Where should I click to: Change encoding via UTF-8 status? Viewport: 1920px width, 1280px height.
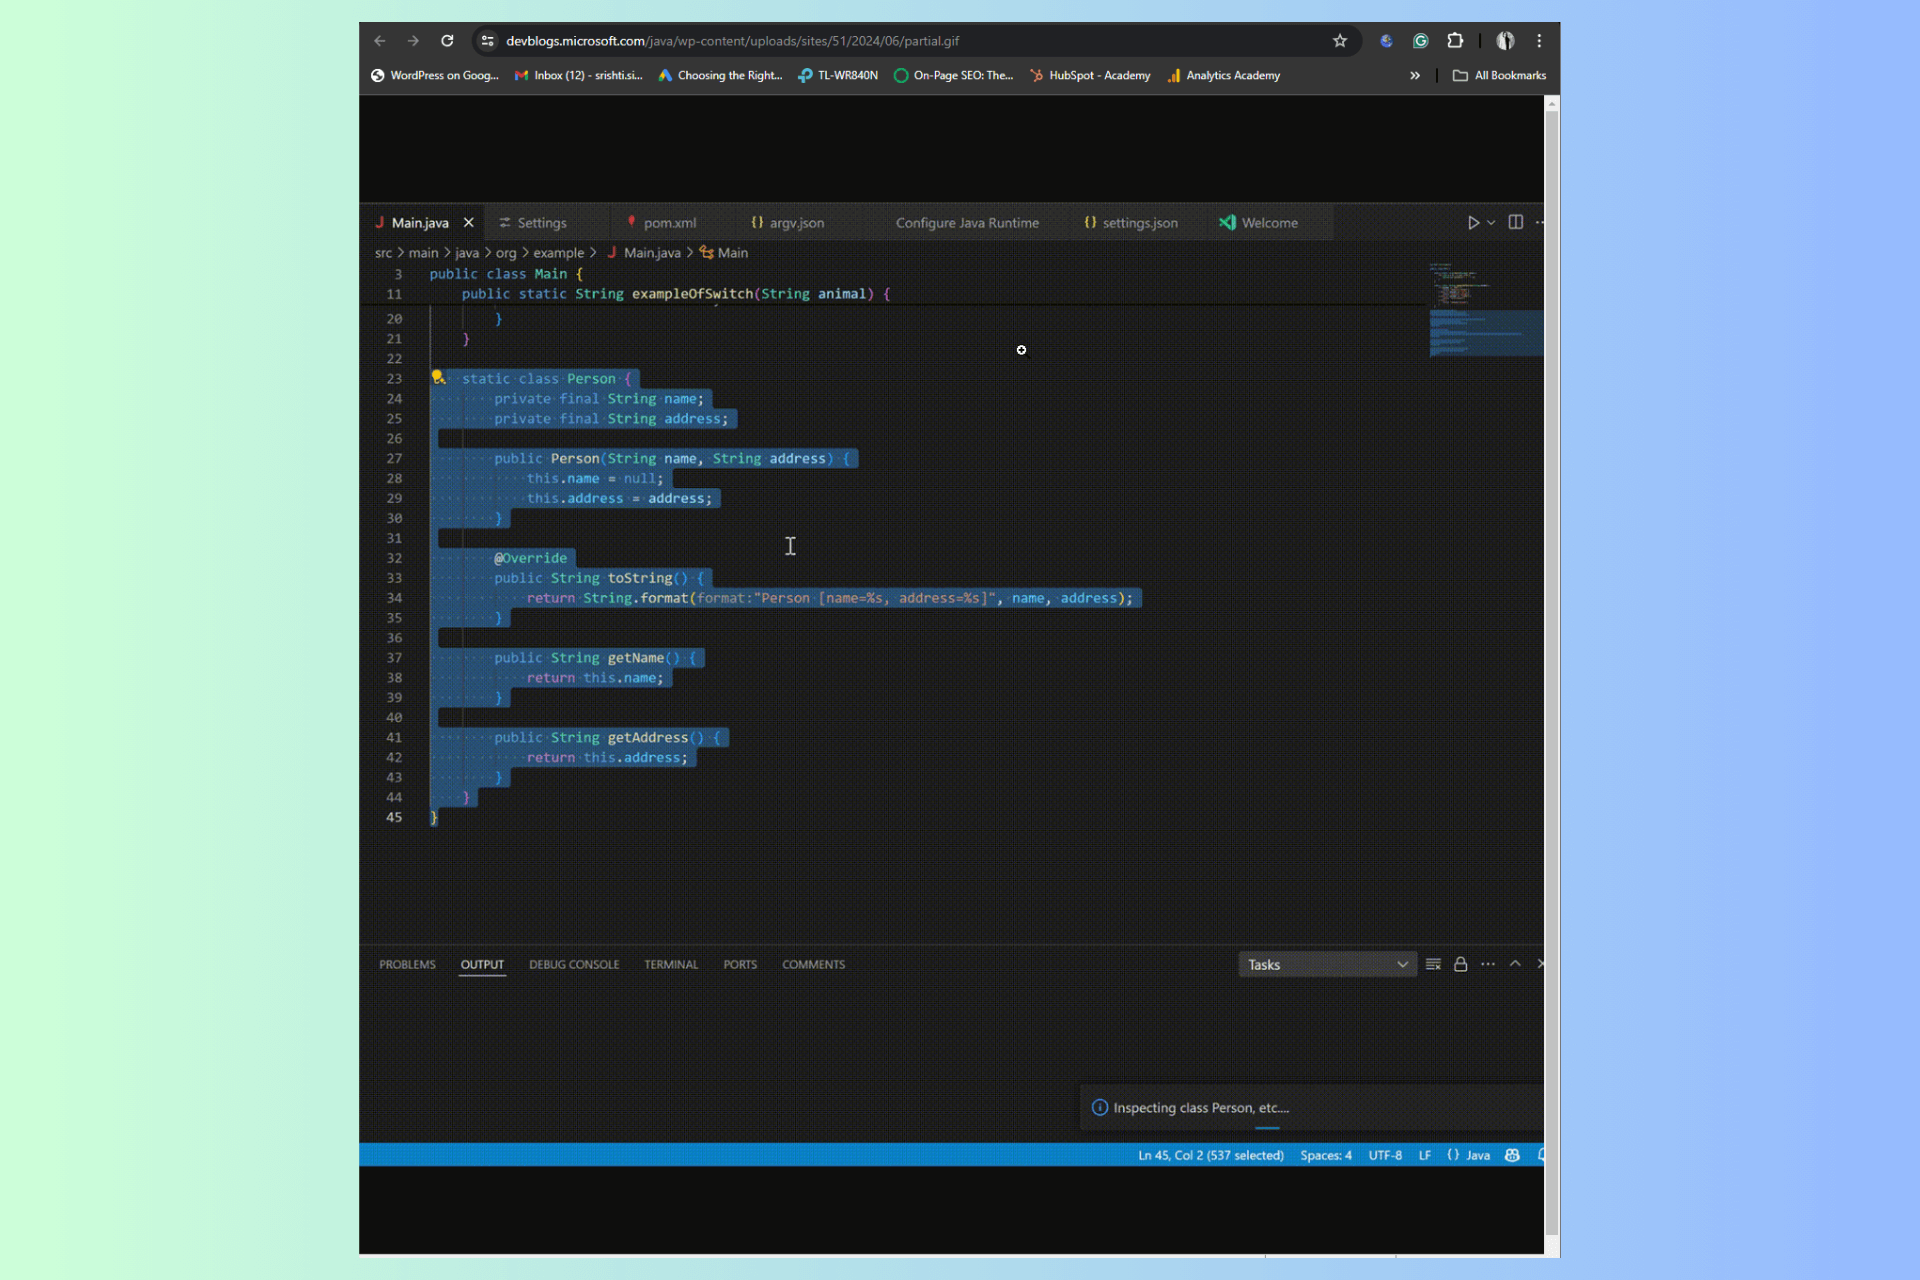(1384, 1155)
